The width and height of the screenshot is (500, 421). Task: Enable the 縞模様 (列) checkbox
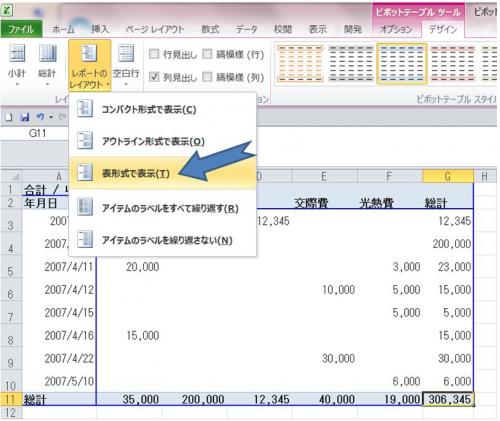[x=207, y=77]
